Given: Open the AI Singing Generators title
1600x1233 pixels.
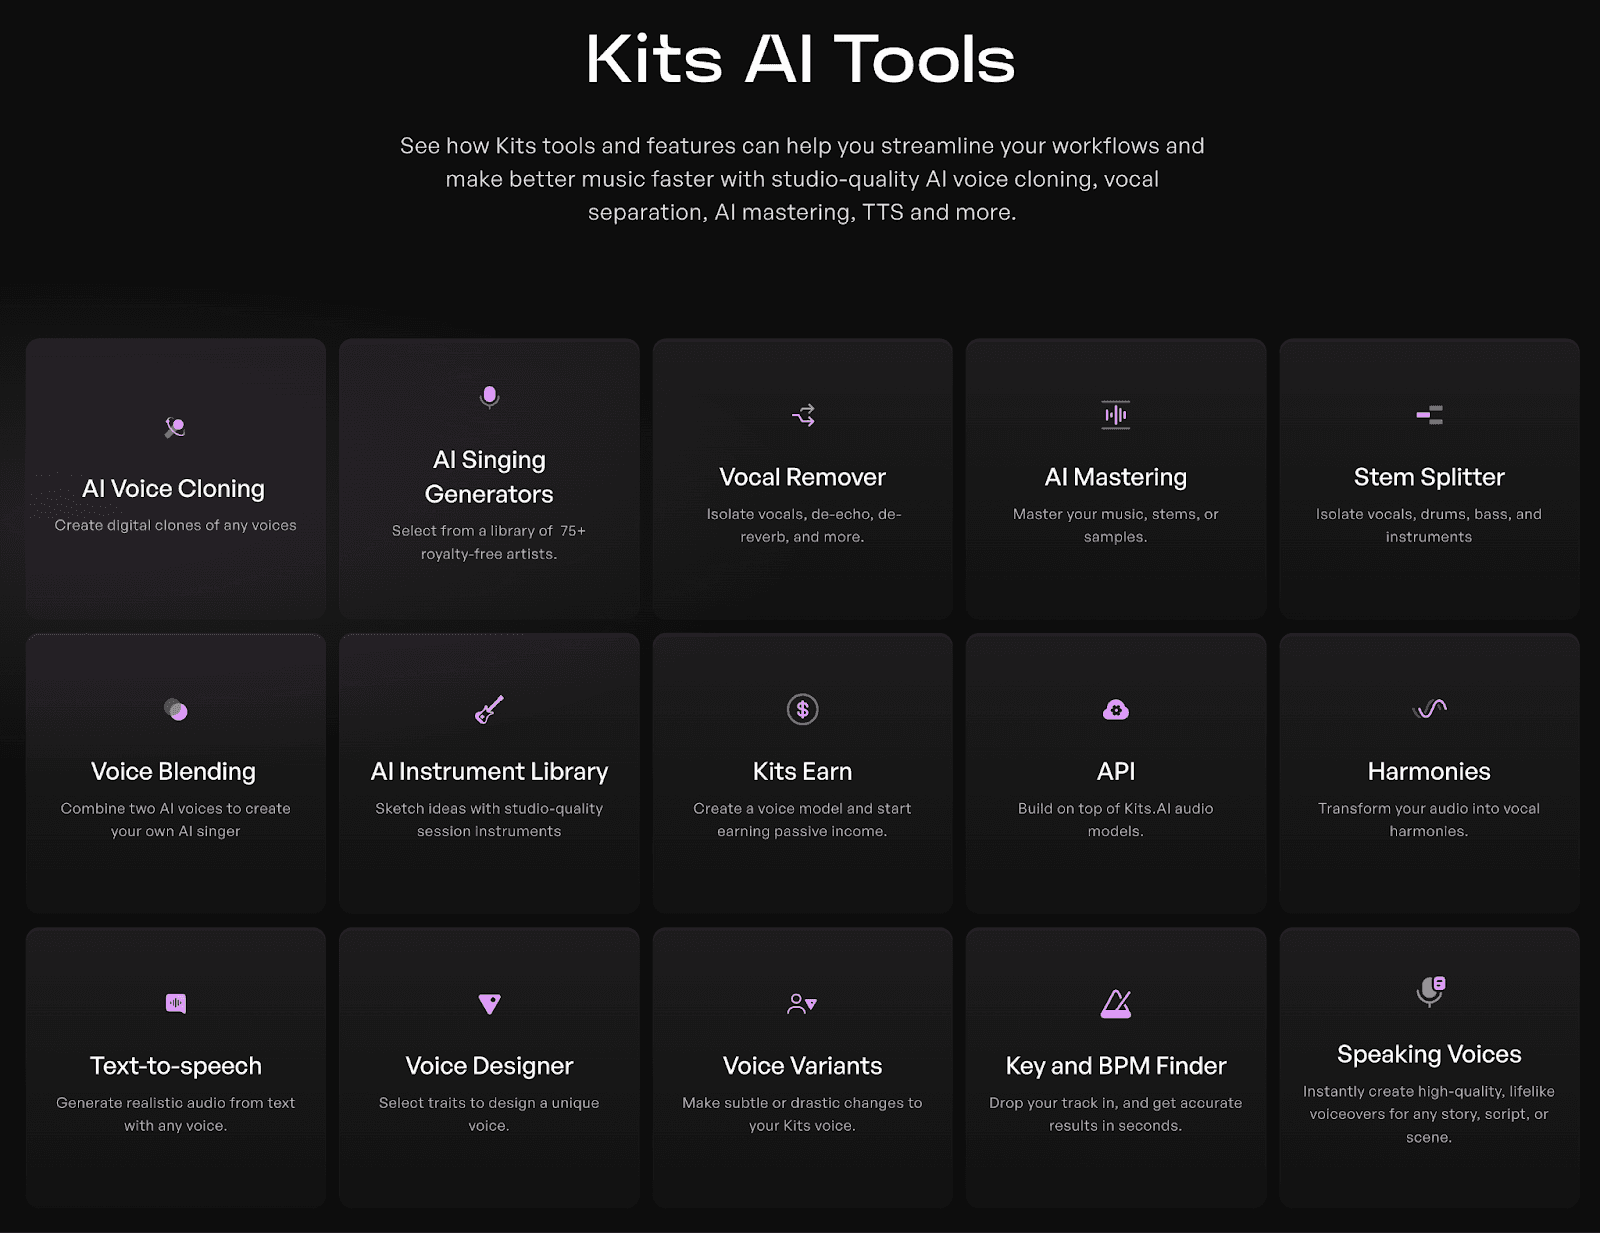Looking at the screenshot, I should [489, 477].
